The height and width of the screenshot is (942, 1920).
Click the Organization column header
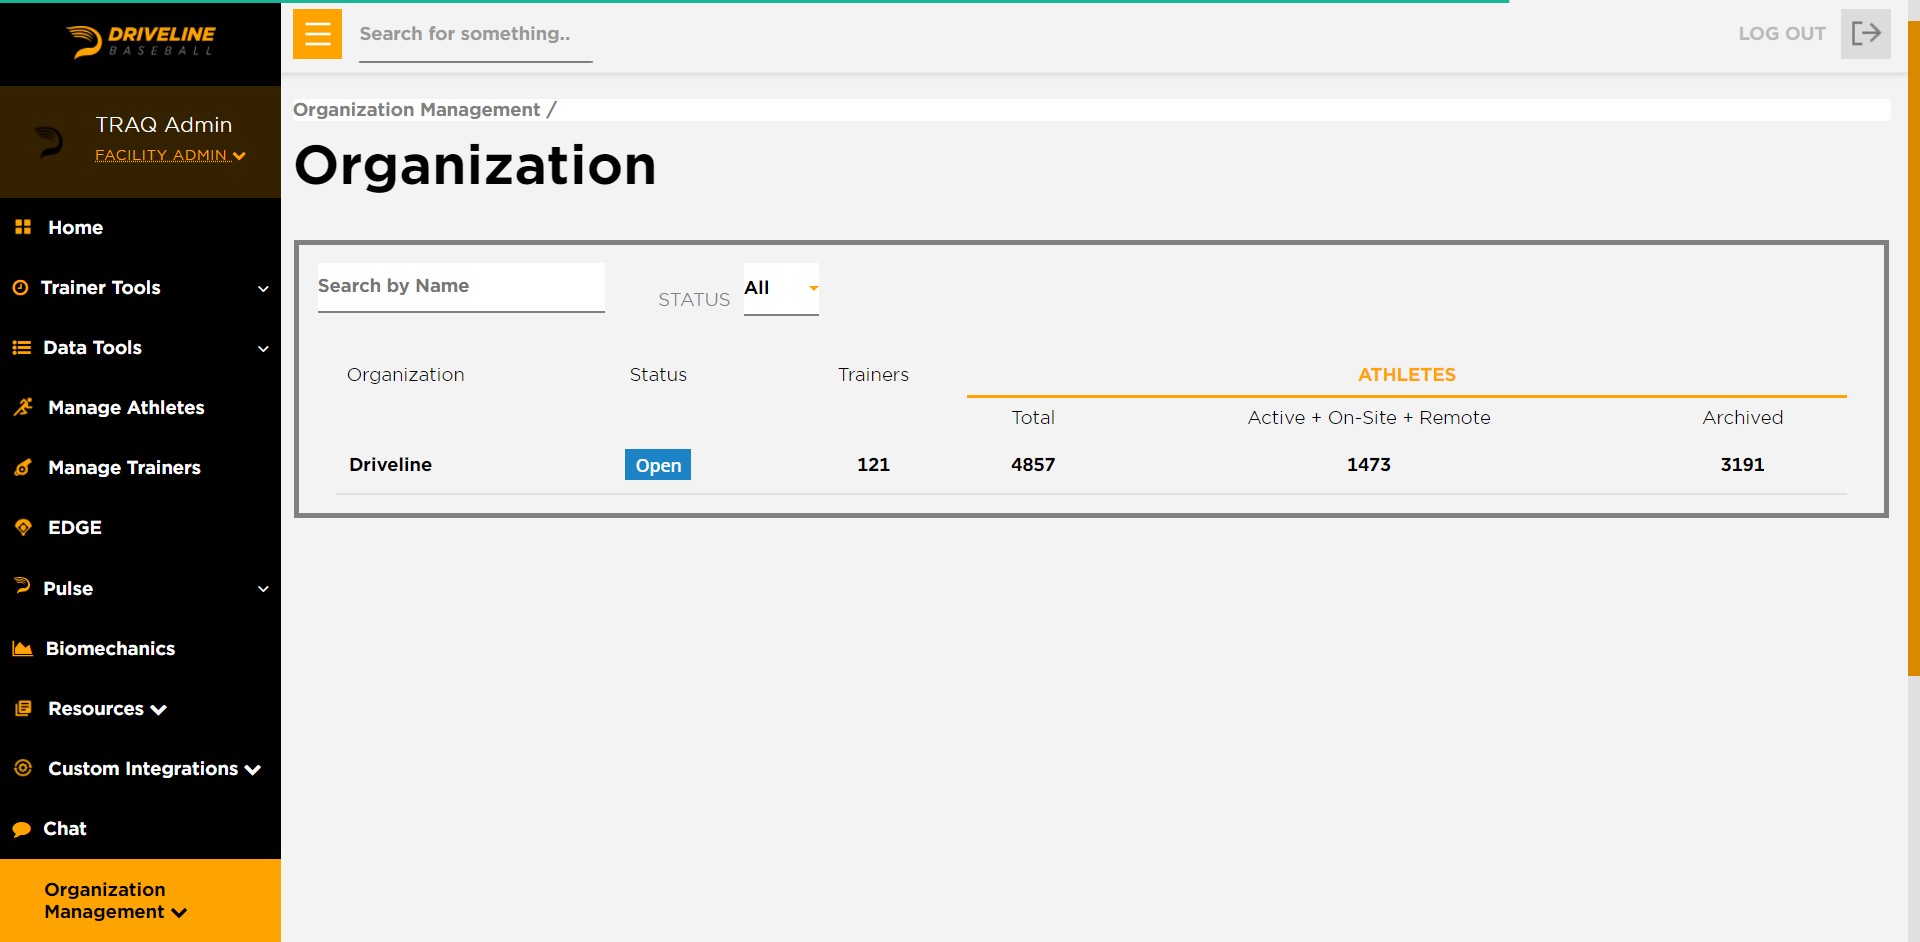click(405, 374)
